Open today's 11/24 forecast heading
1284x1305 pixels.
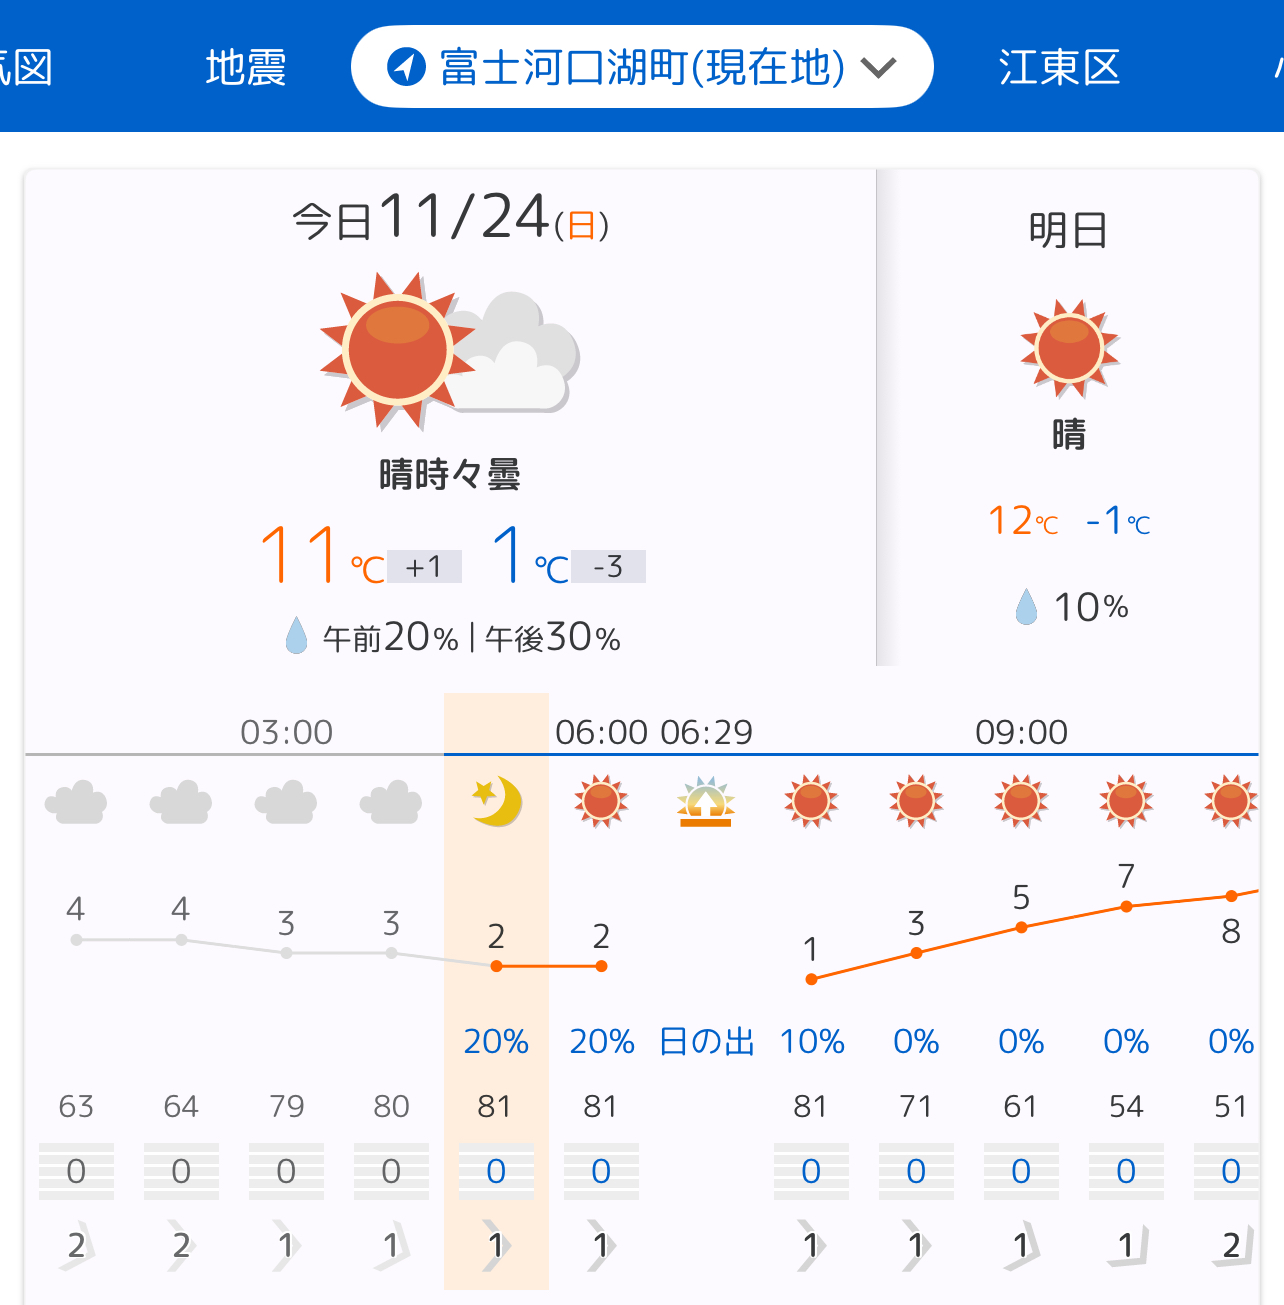(x=450, y=218)
